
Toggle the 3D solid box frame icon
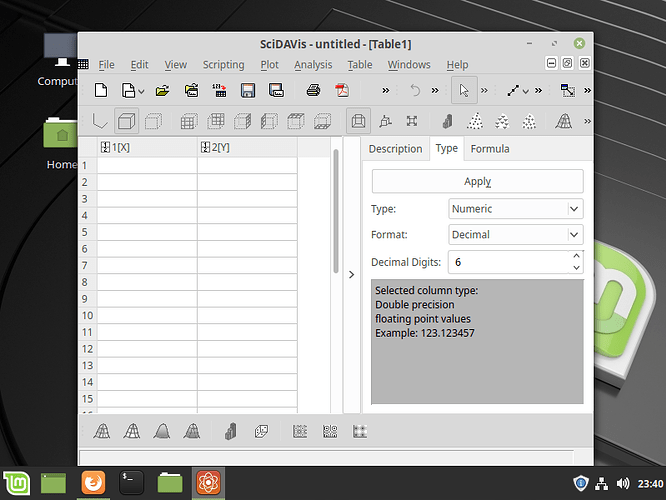coord(127,121)
